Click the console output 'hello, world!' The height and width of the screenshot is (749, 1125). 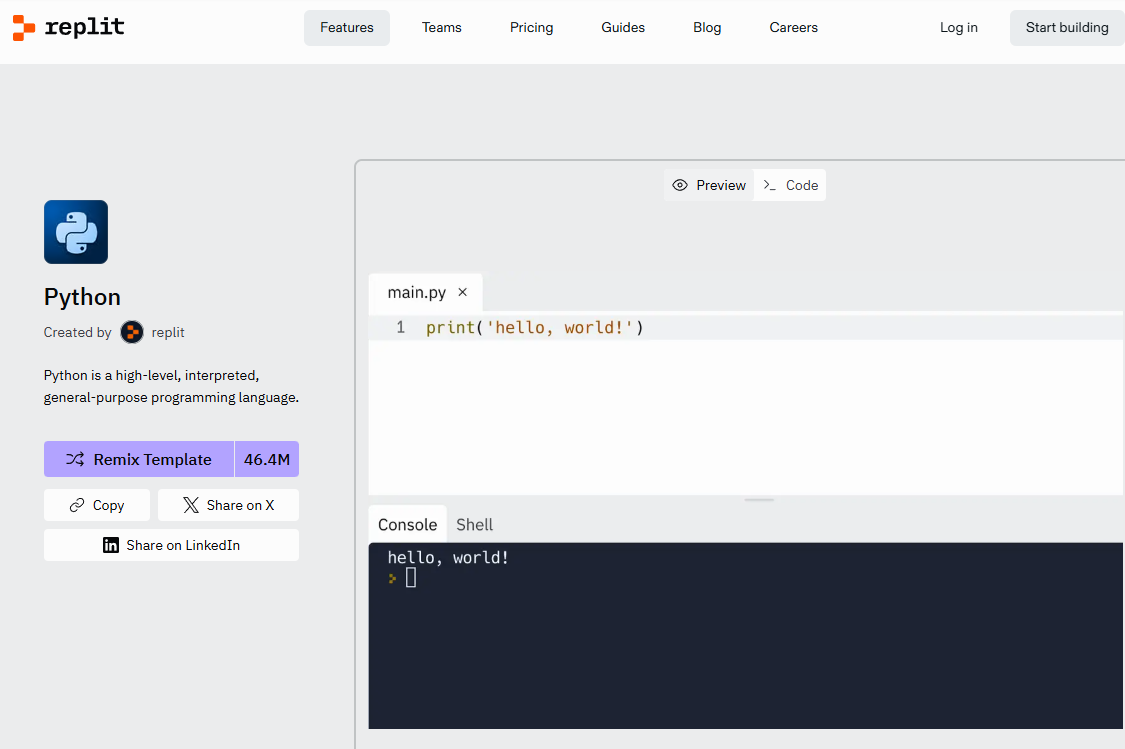click(x=448, y=557)
